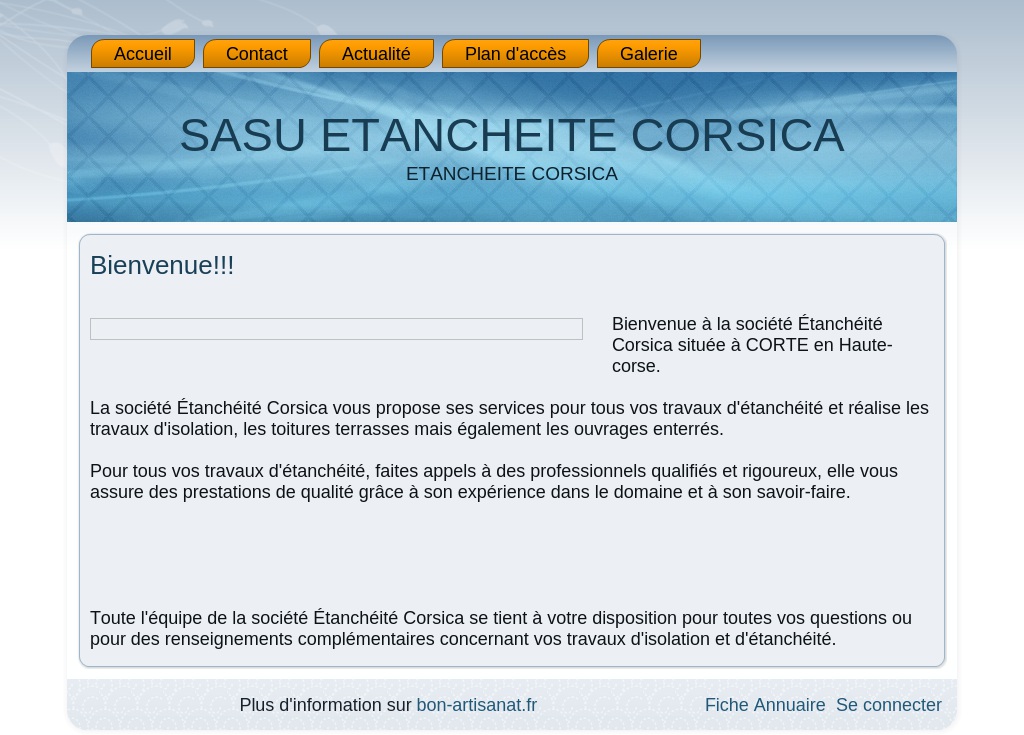This screenshot has width=1024, height=735.
Task: Open the Accueil tab
Action: [x=142, y=54]
